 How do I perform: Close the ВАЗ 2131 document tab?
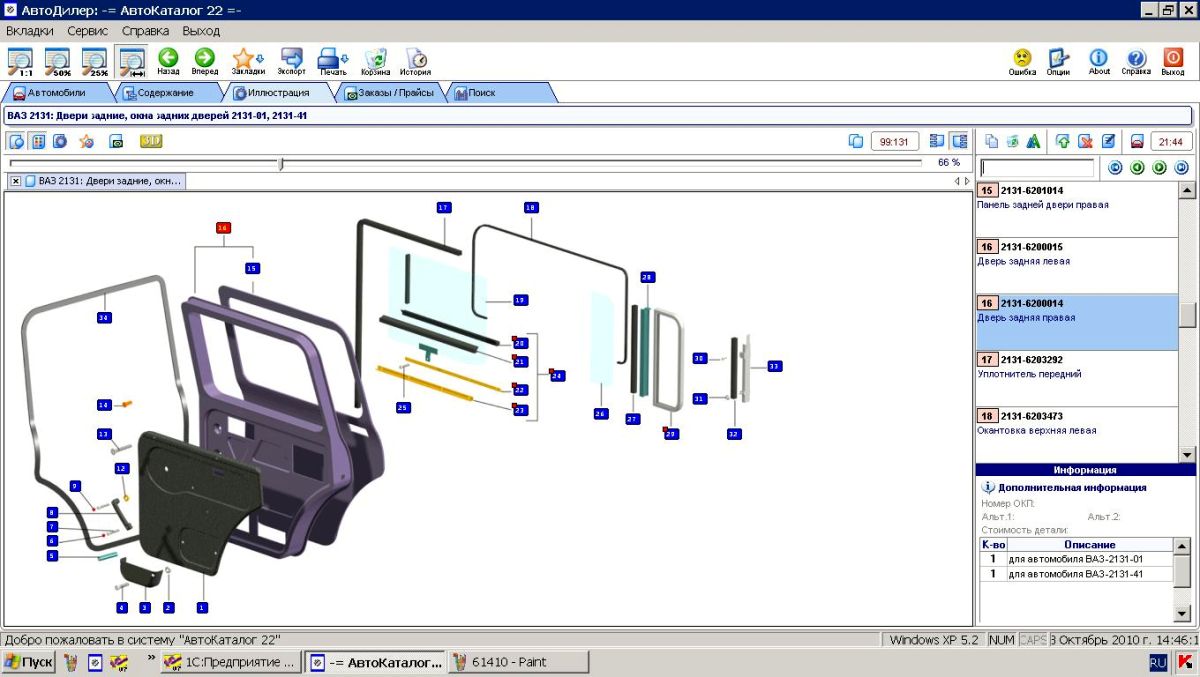(16, 181)
